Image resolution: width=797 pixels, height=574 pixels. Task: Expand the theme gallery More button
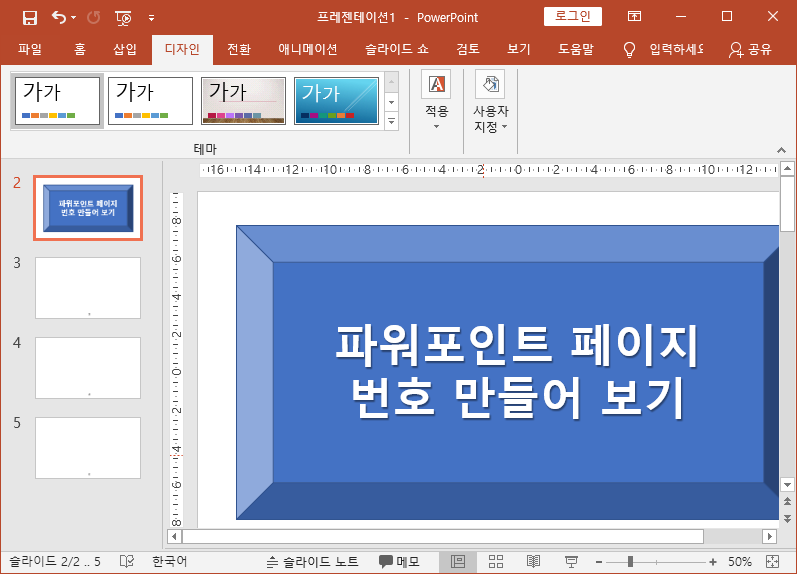391,121
